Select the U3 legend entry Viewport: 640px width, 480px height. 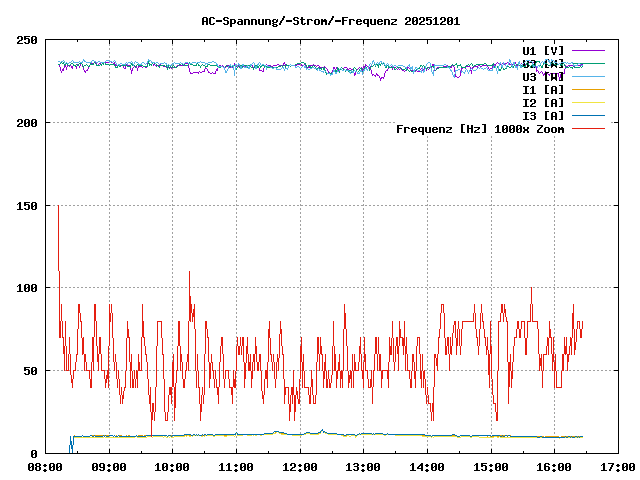point(543,76)
